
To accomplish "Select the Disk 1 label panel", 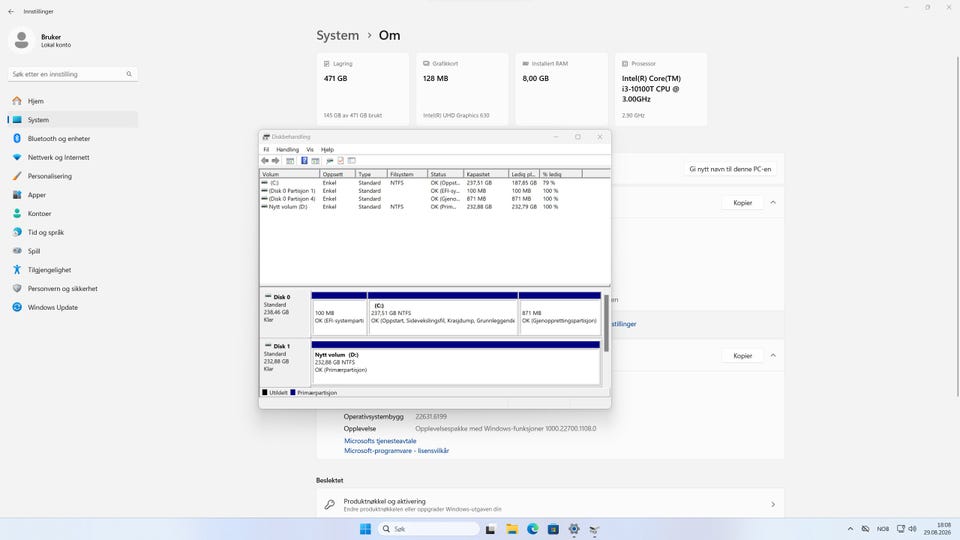I will 285,362.
